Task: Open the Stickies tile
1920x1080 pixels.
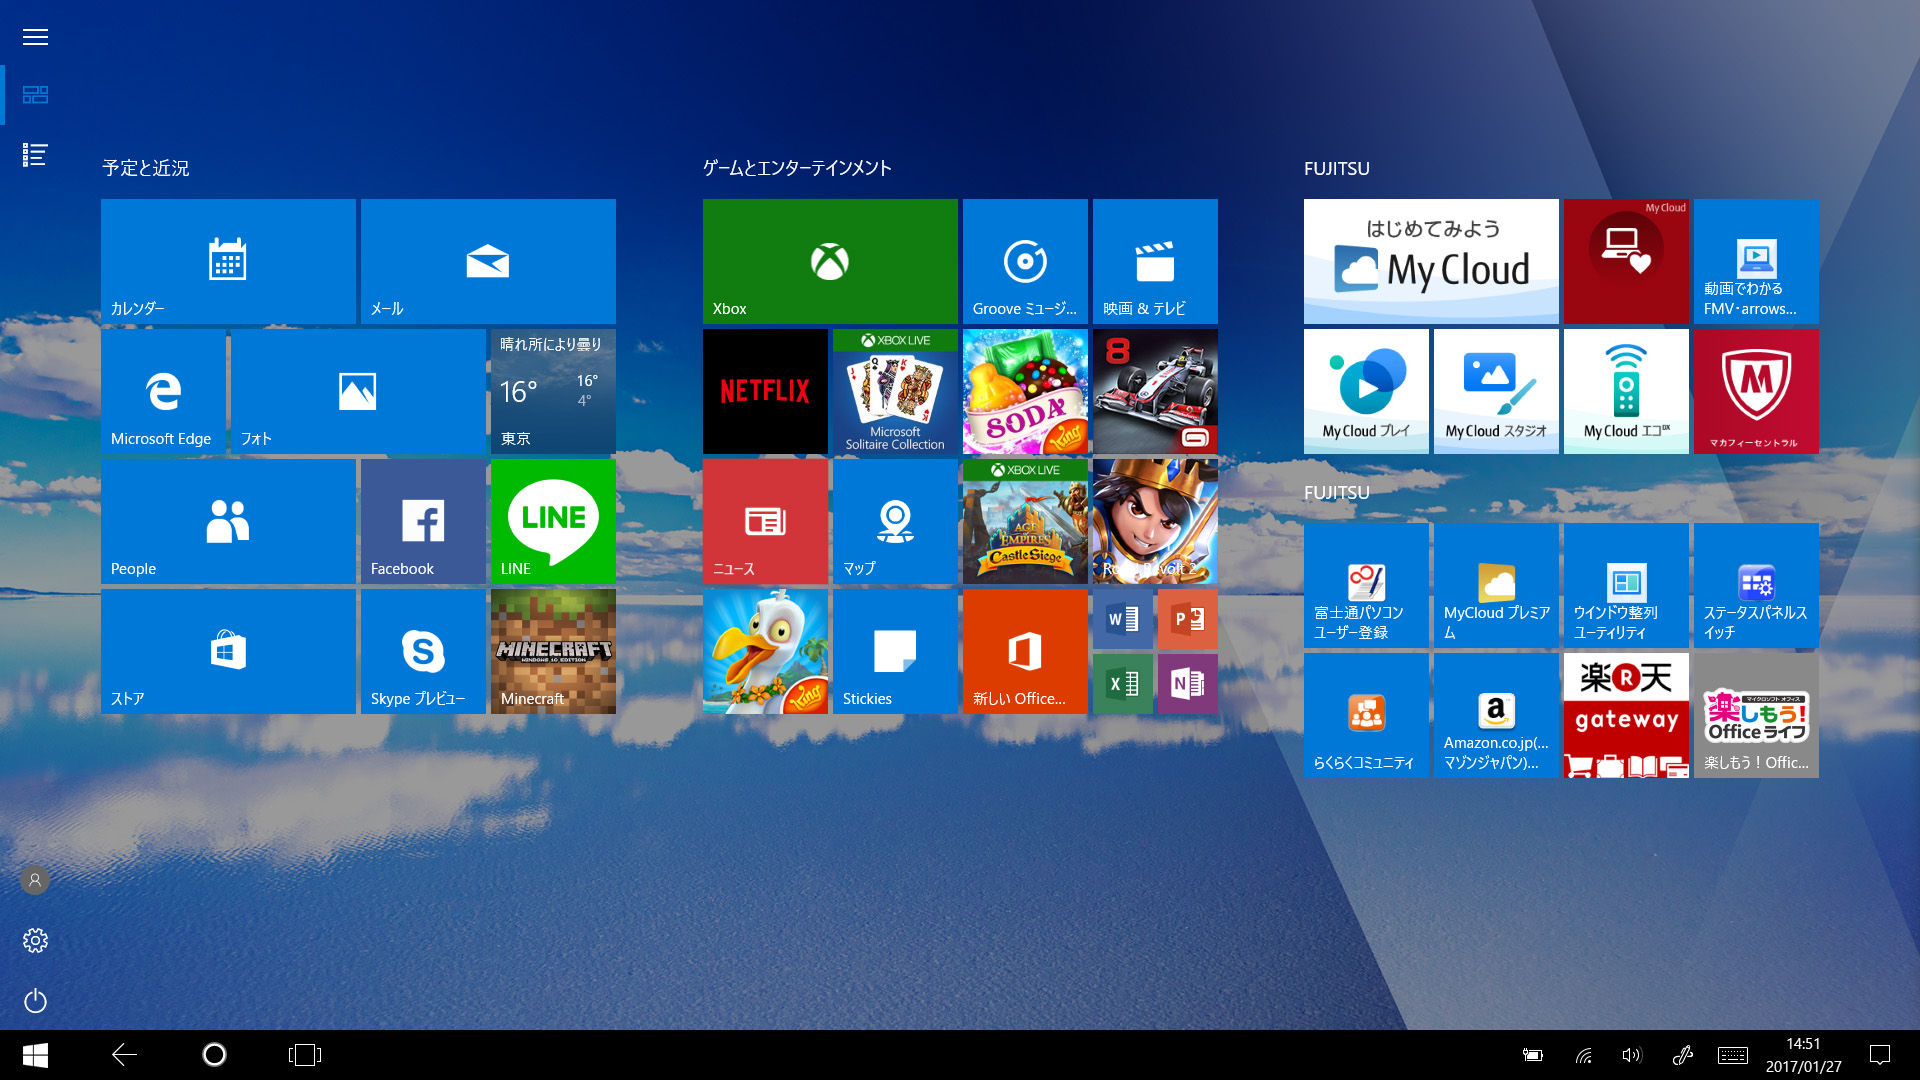Action: [x=895, y=651]
